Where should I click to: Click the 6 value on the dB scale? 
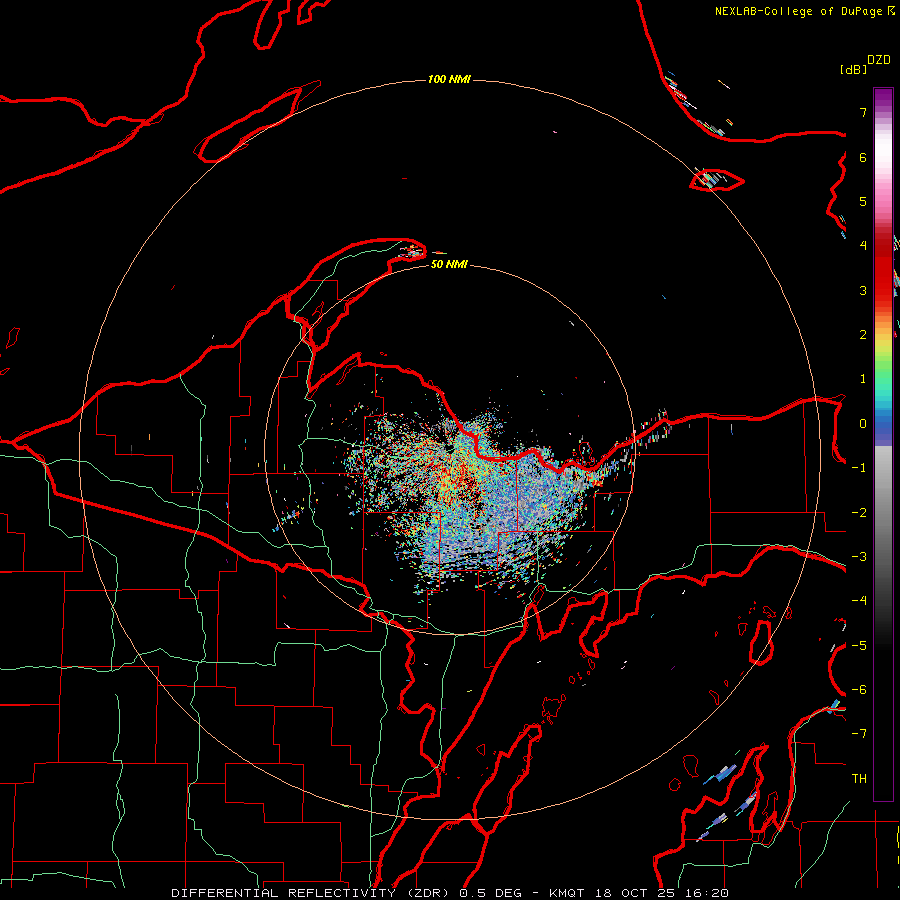863,157
